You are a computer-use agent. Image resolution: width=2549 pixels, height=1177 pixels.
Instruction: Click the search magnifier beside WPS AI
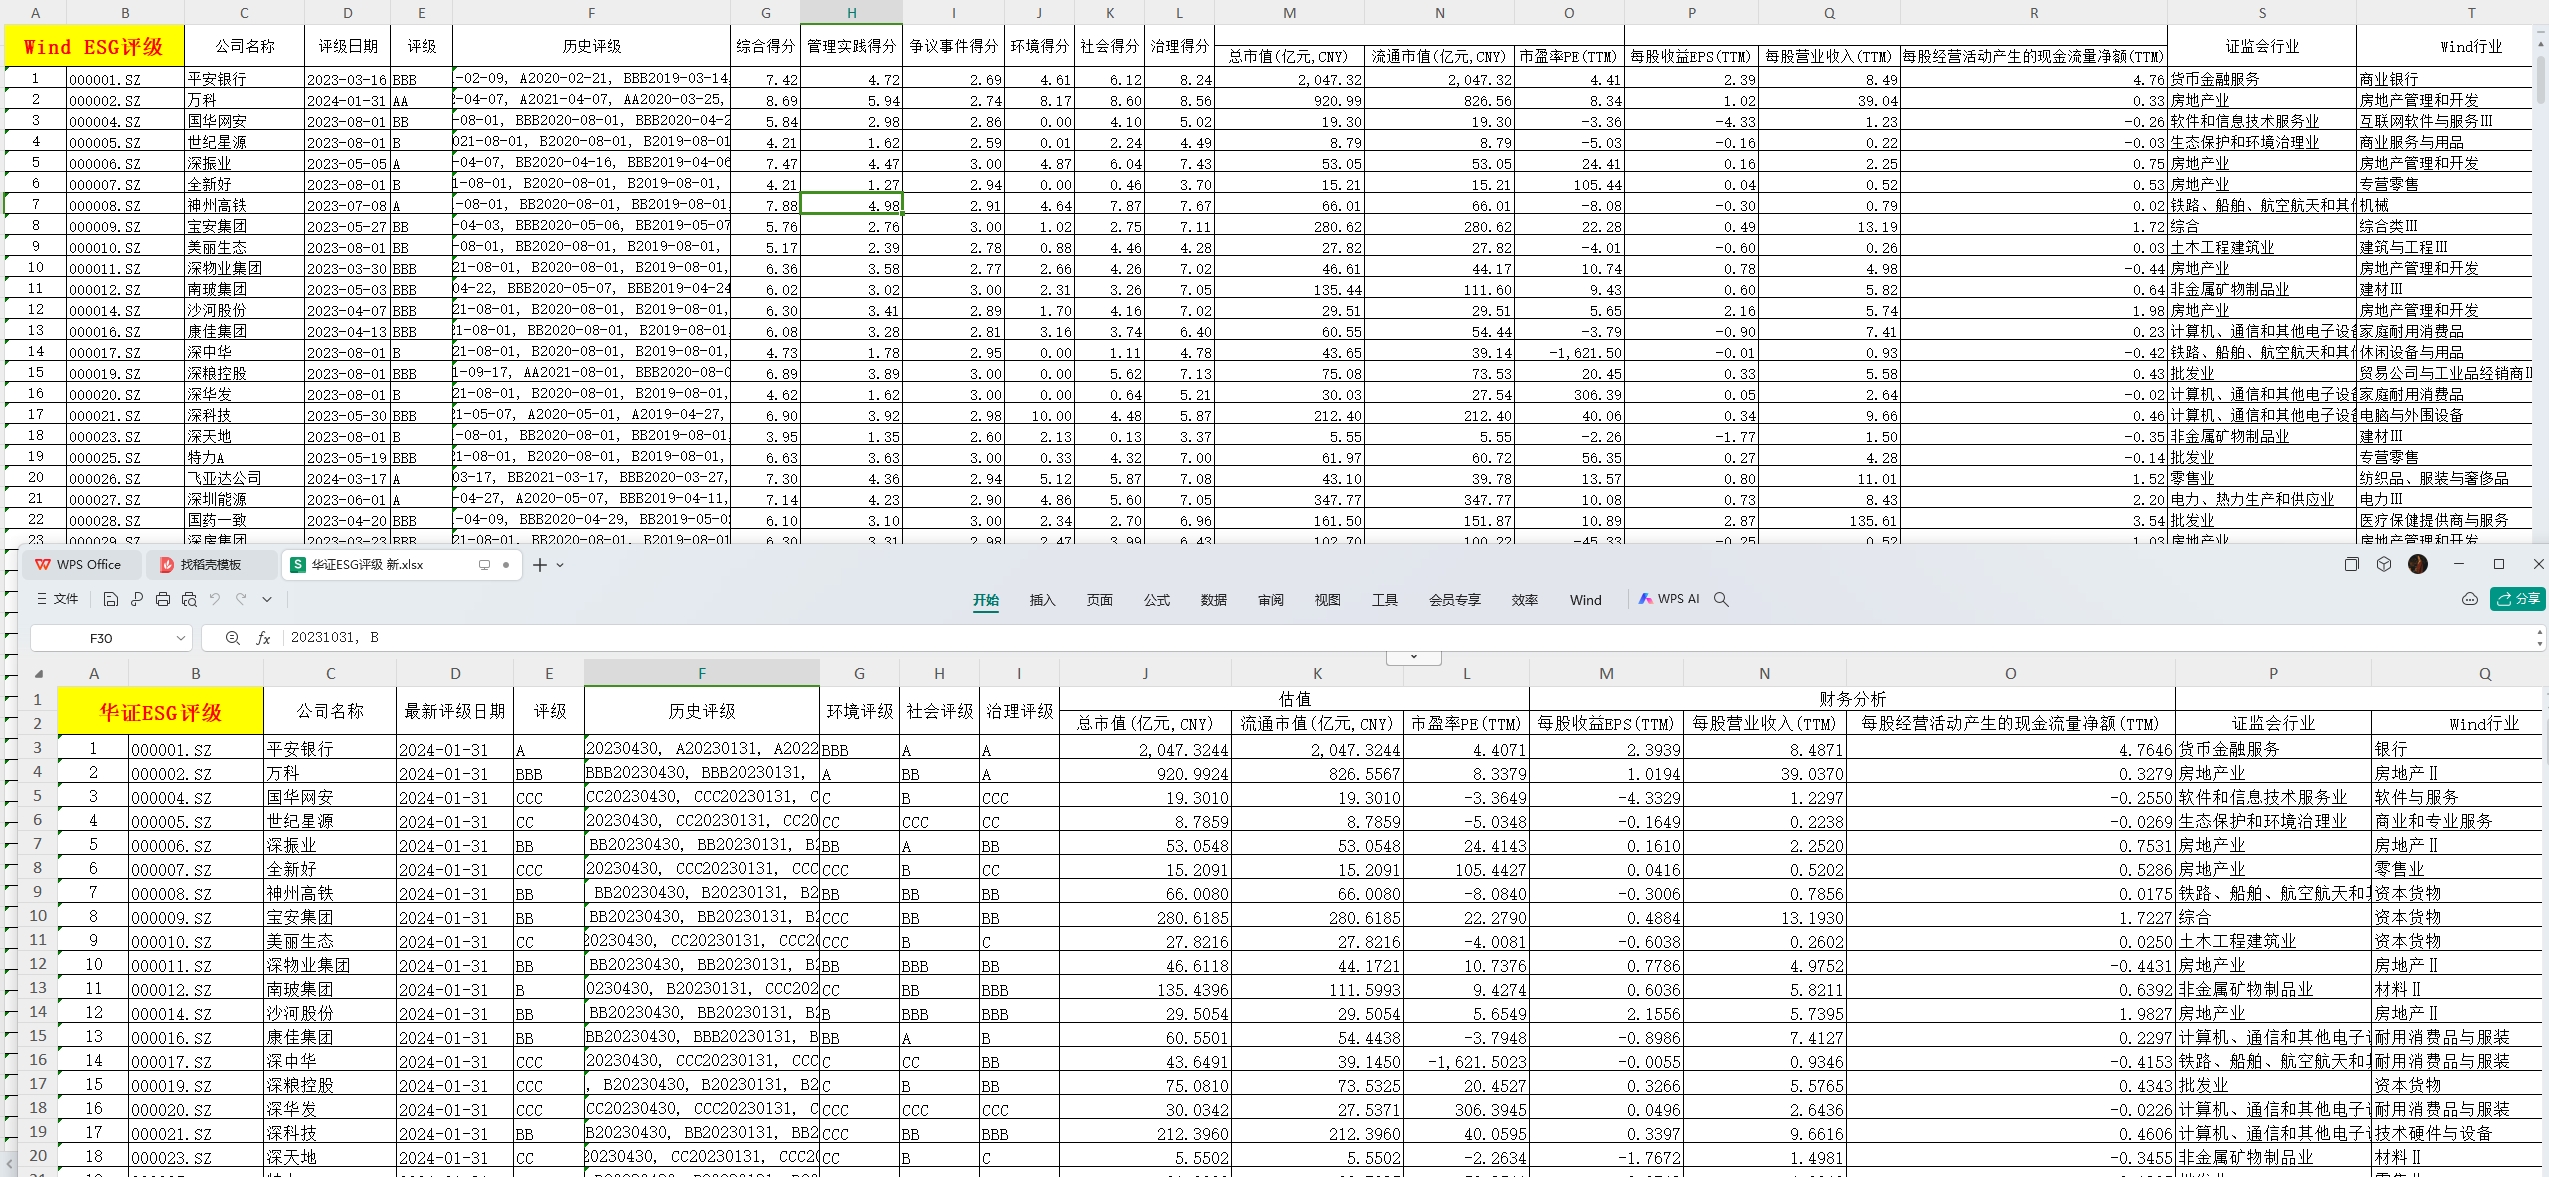coord(1721,599)
